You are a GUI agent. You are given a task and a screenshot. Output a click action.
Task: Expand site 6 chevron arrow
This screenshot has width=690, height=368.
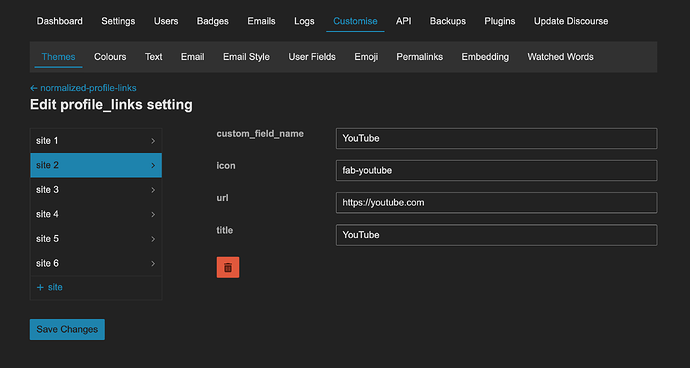153,264
